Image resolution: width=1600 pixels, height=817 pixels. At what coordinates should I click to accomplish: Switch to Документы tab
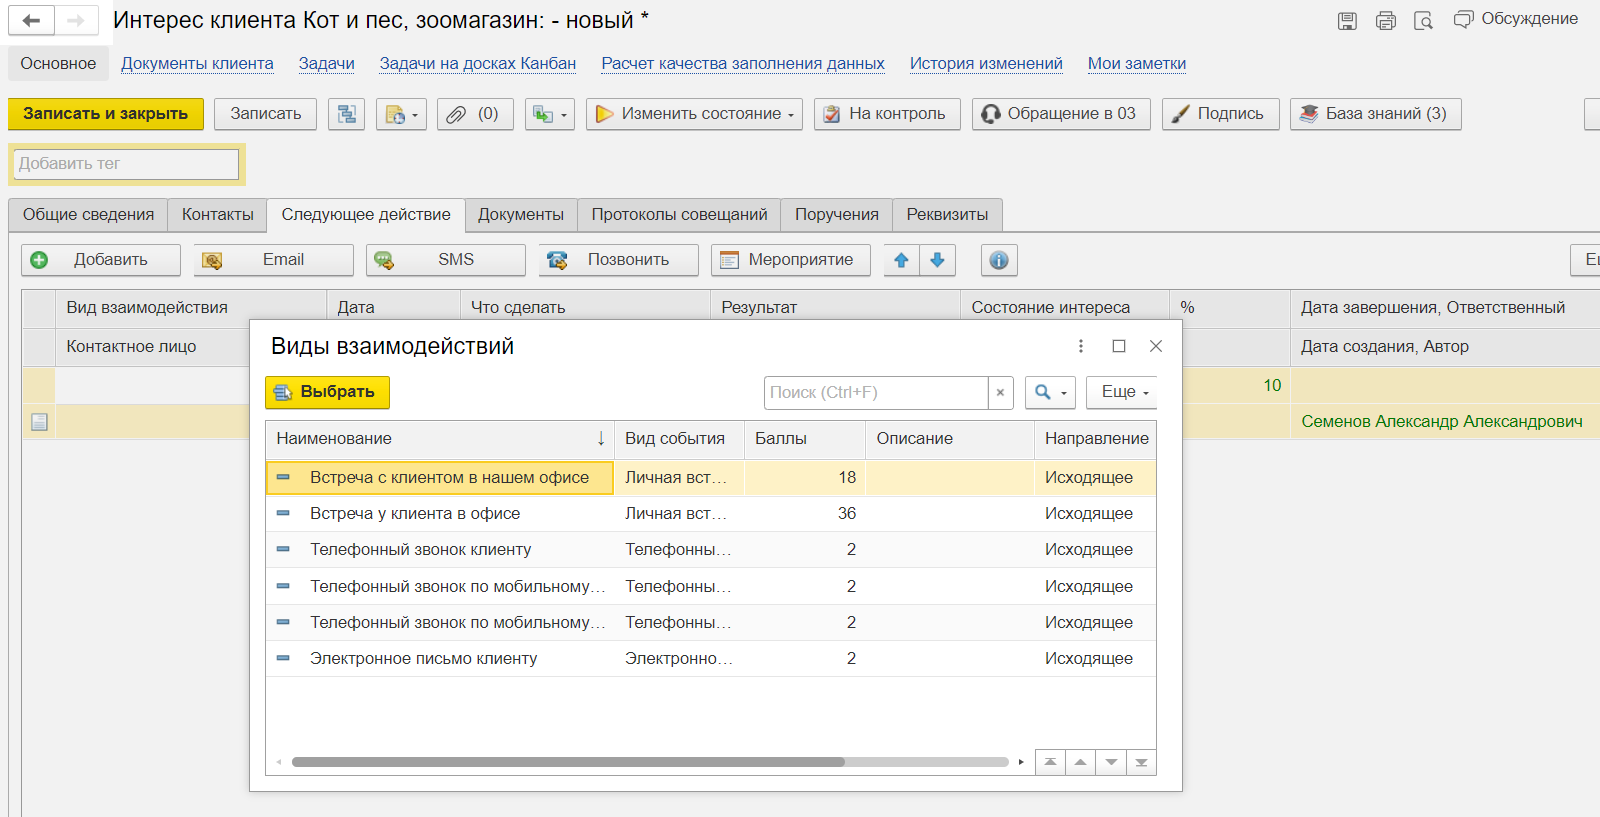click(521, 215)
